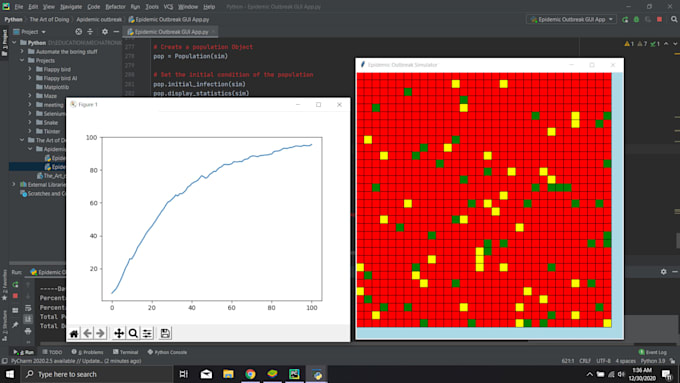Open File Explorer from the taskbar
The width and height of the screenshot is (680, 383).
pyautogui.click(x=228, y=374)
